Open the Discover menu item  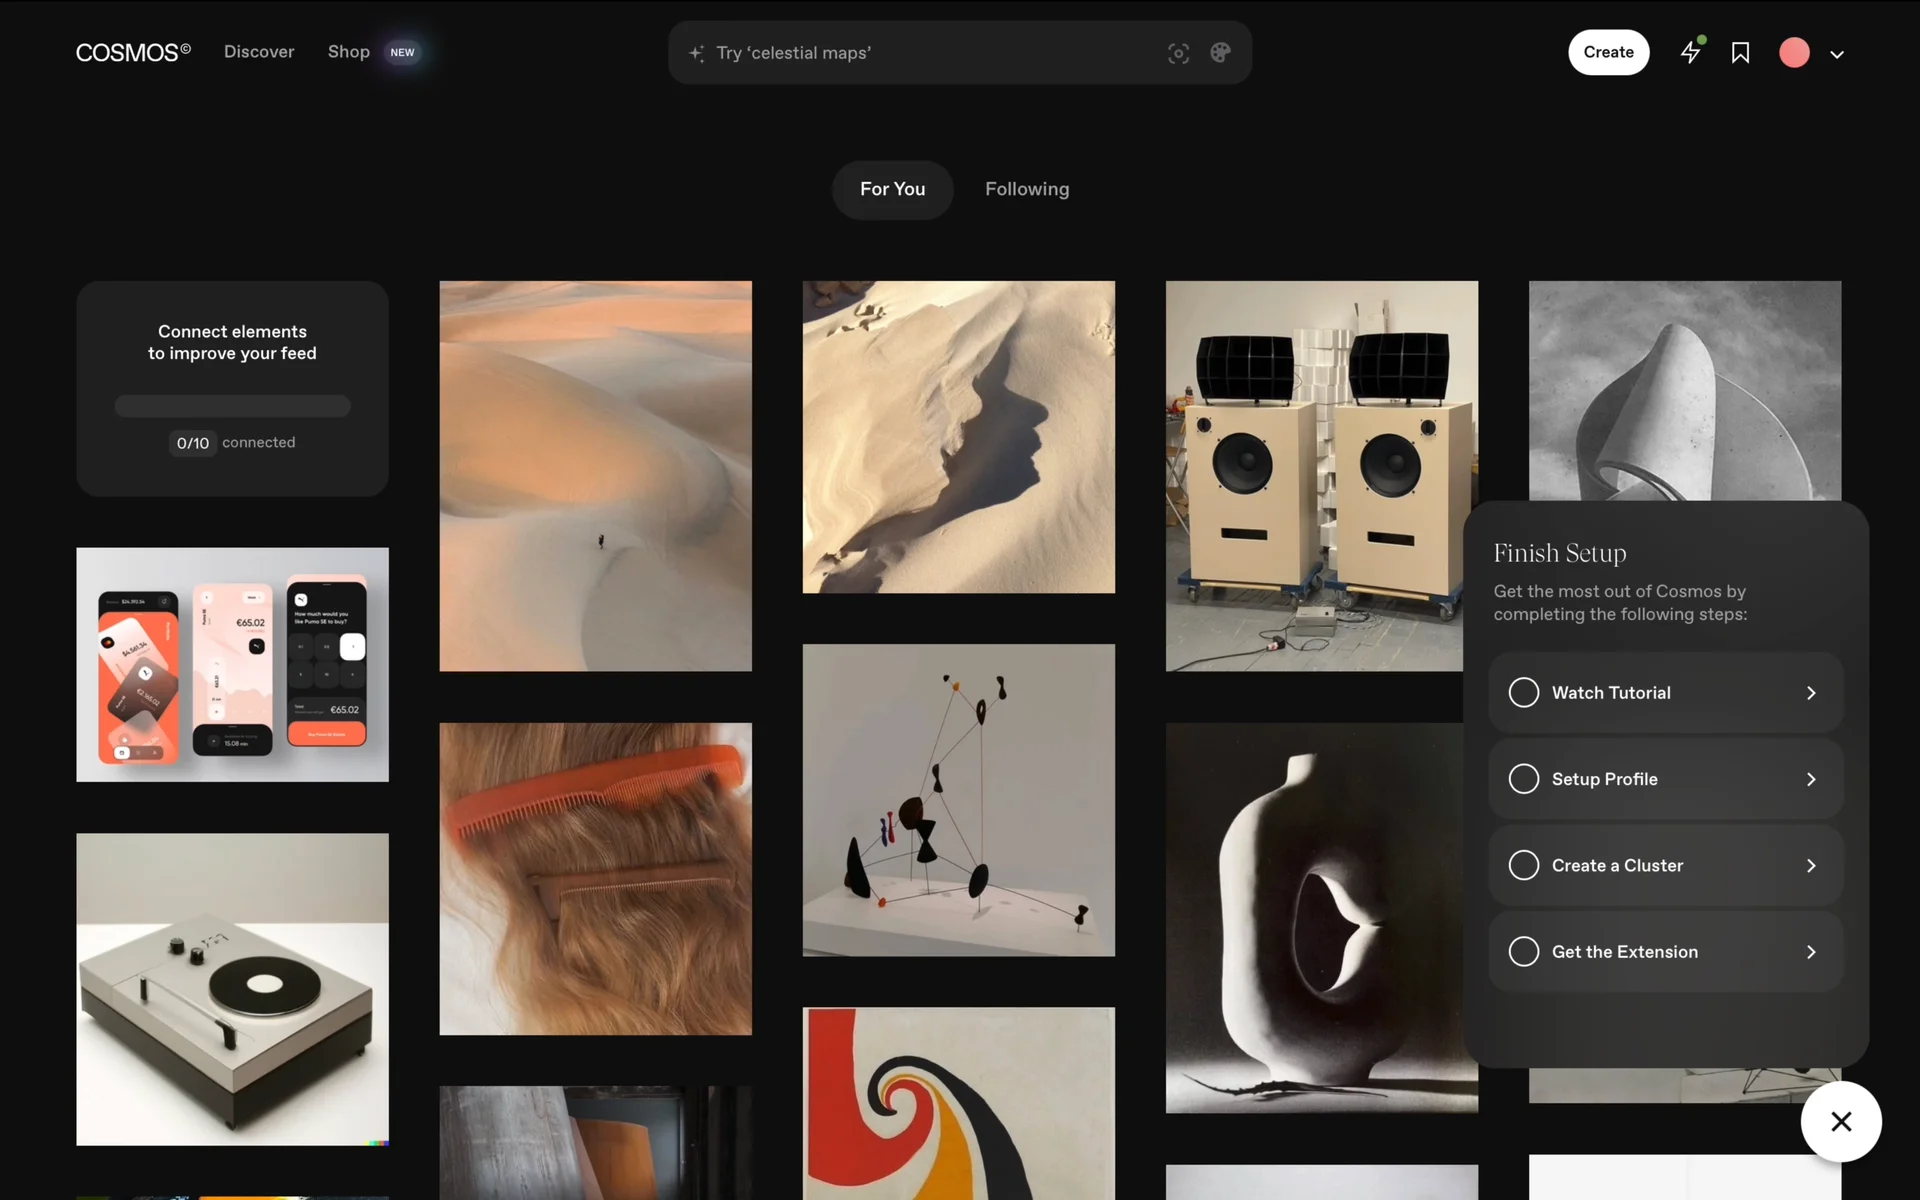(x=259, y=52)
